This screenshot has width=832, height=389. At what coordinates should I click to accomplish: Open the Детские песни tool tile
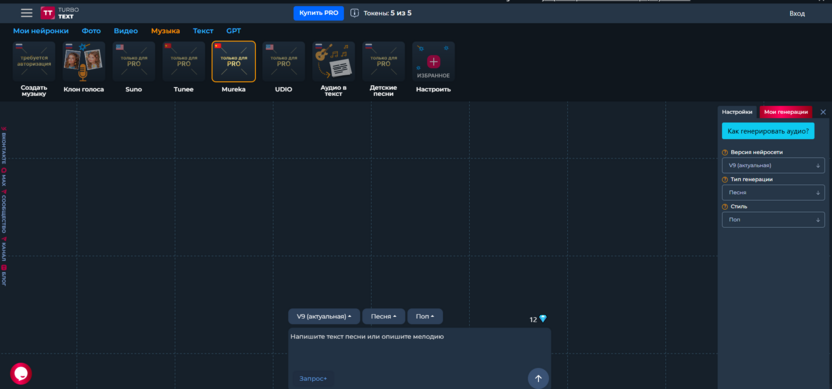(383, 70)
